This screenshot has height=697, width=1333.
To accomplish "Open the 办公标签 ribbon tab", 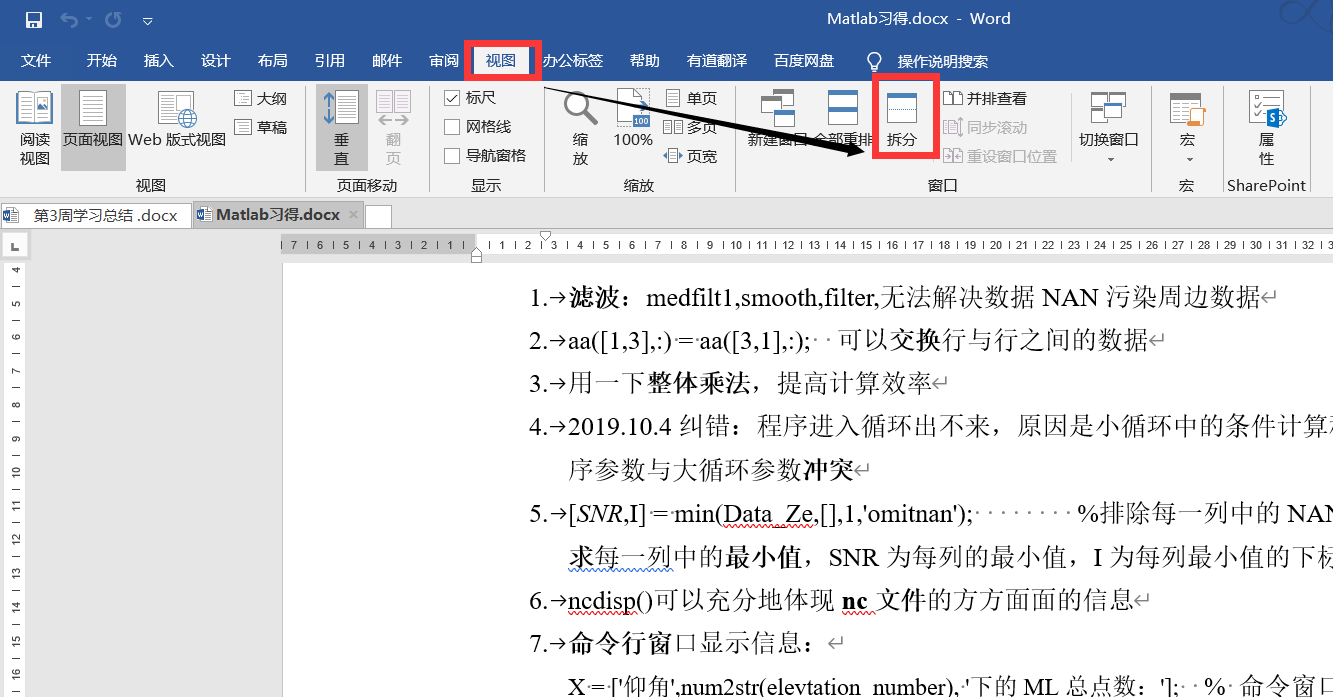I will pyautogui.click(x=573, y=61).
